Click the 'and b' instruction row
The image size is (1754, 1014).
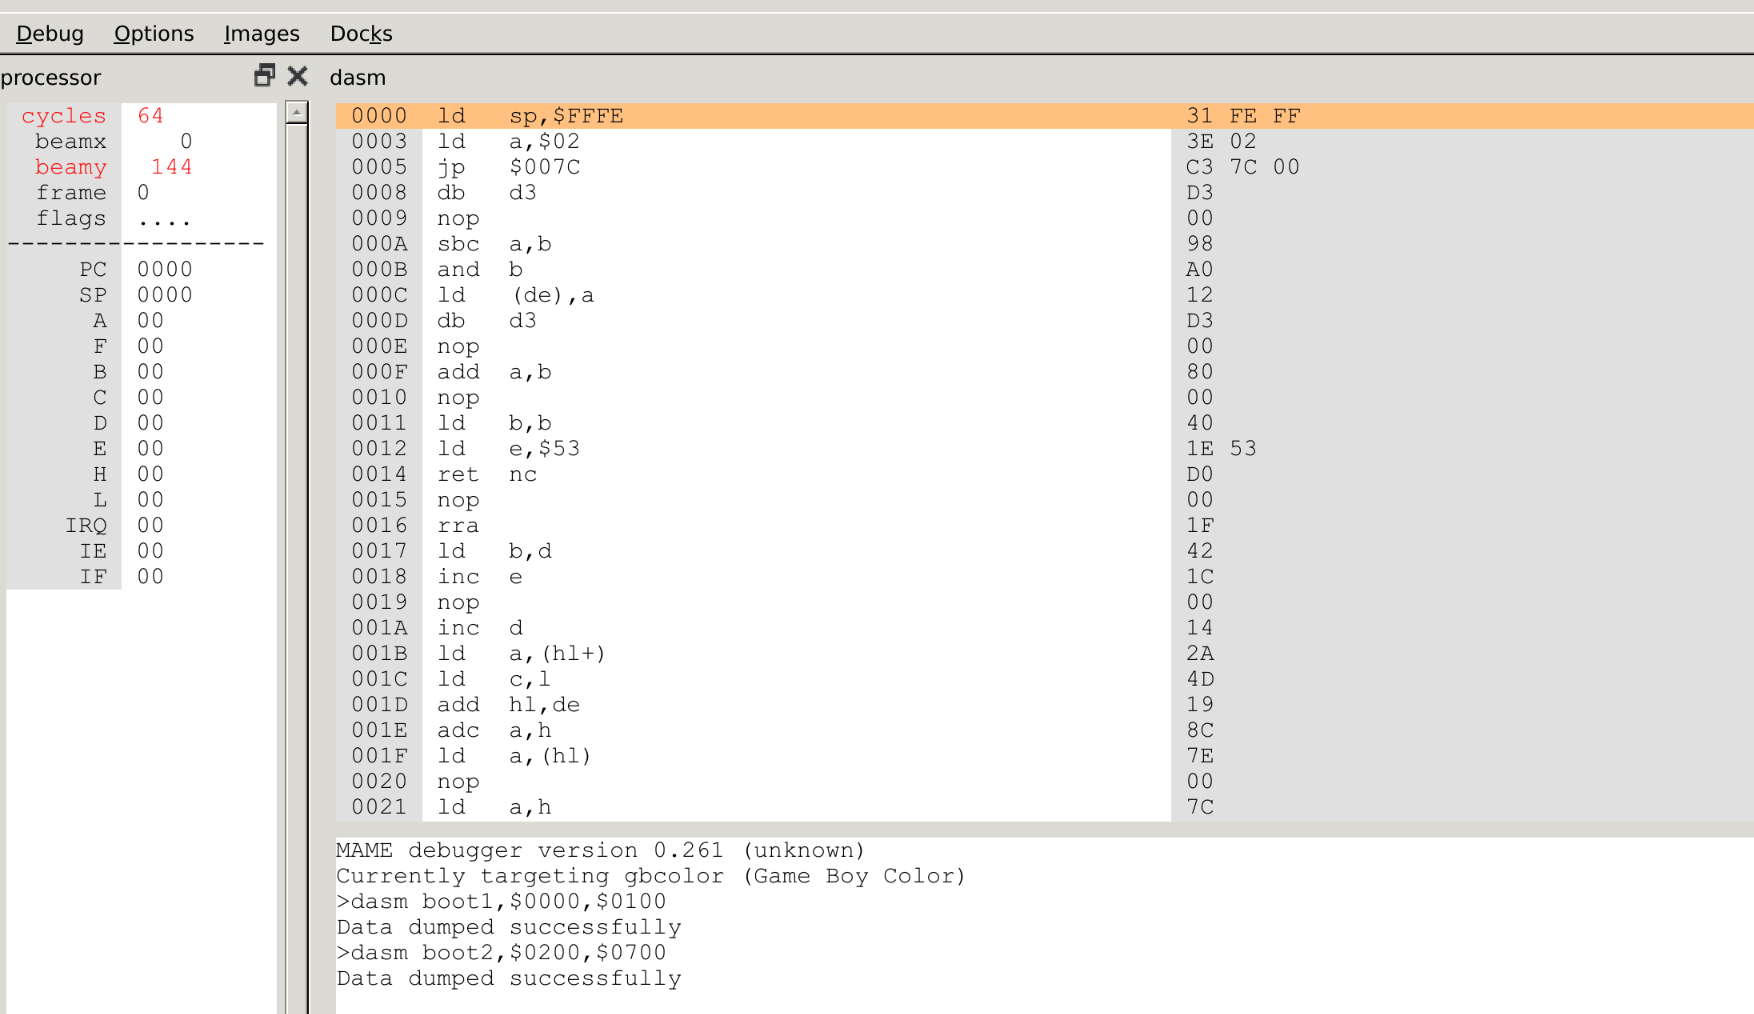[1045, 270]
